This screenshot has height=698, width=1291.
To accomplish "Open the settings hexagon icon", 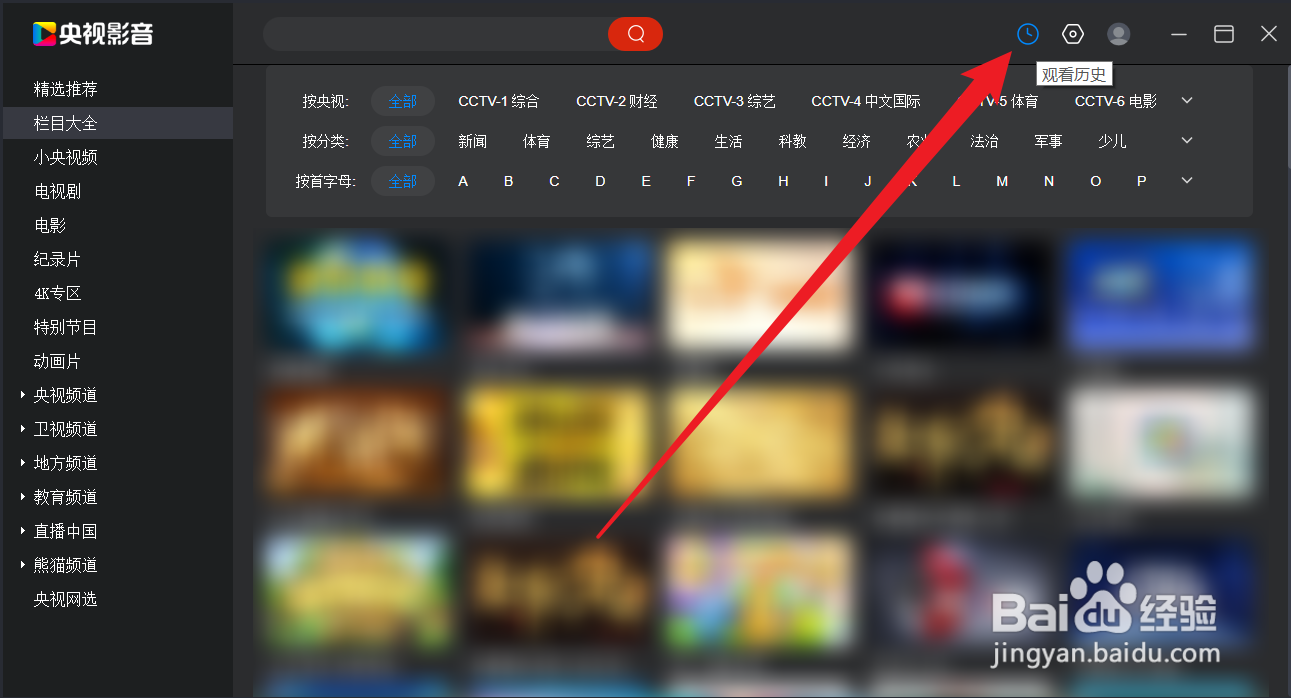I will pos(1073,34).
